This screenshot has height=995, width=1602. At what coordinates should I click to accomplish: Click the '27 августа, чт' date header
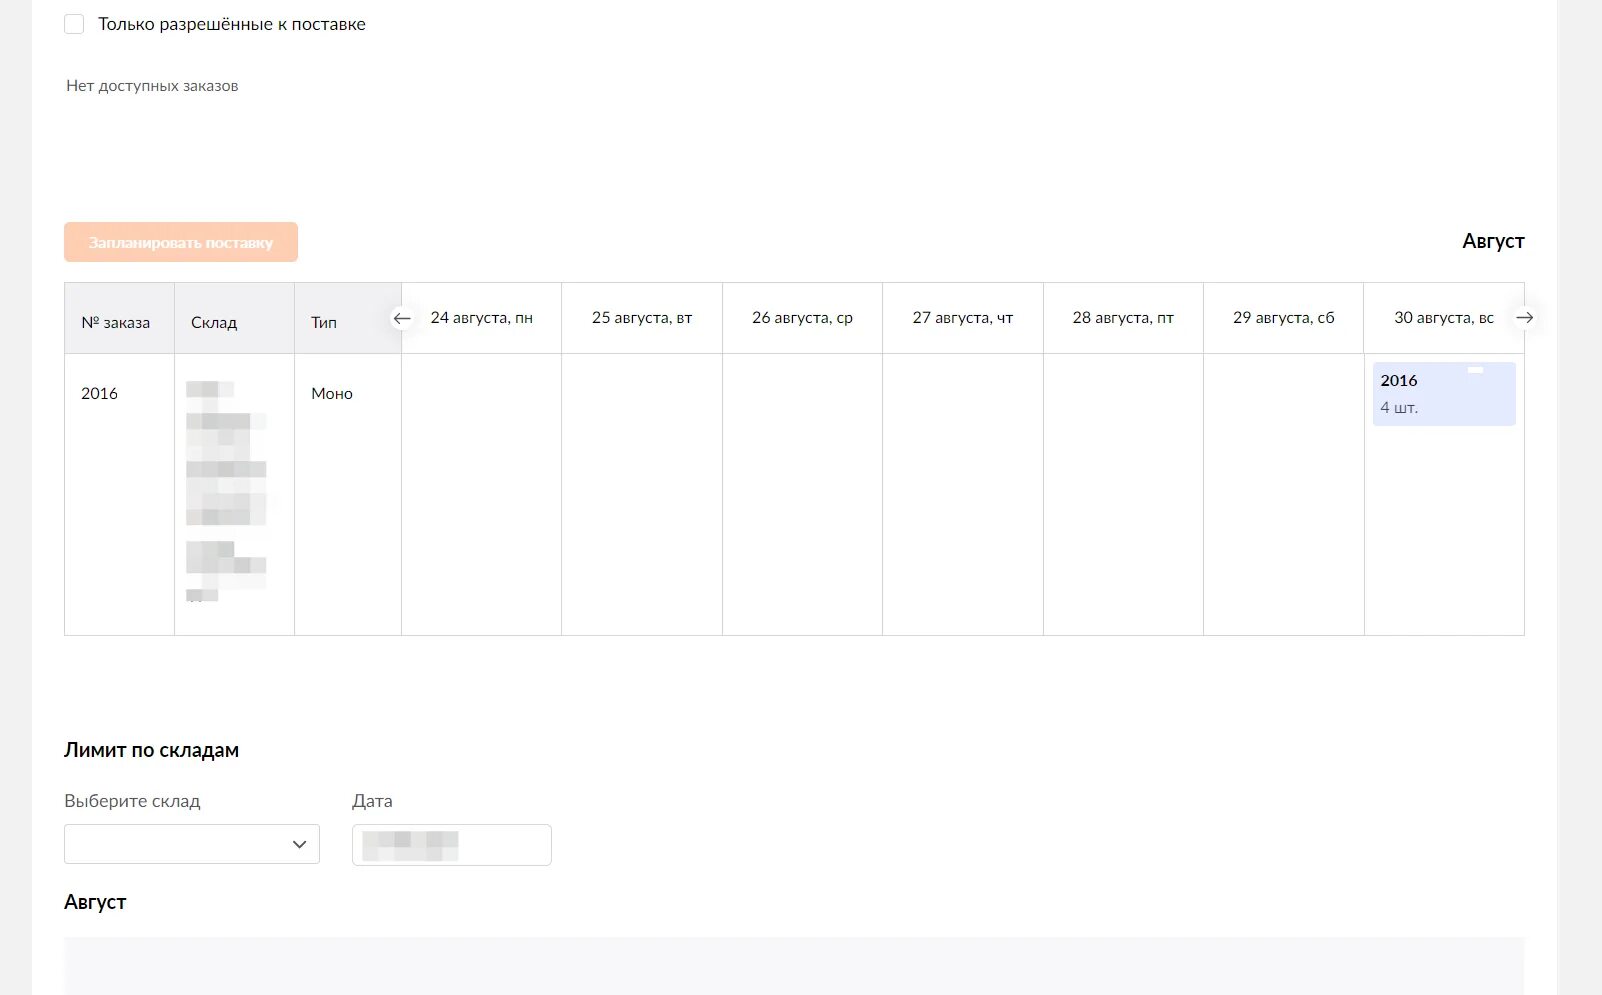click(963, 318)
